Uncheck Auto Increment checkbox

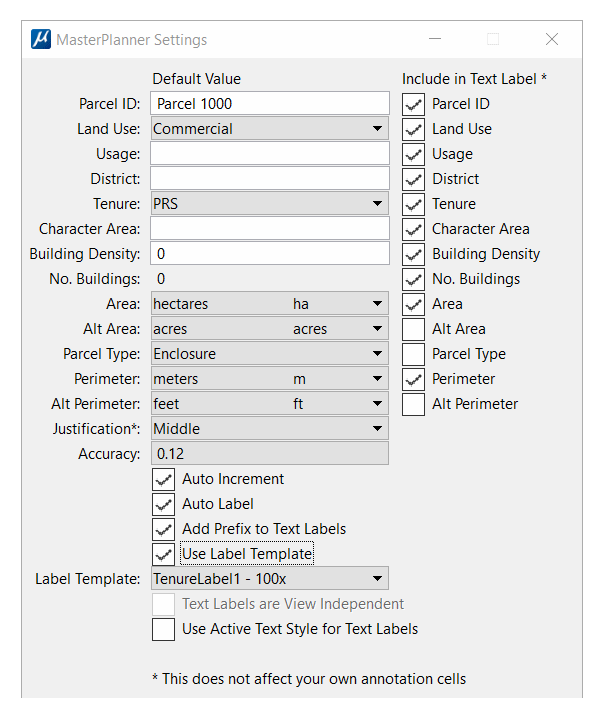click(164, 479)
